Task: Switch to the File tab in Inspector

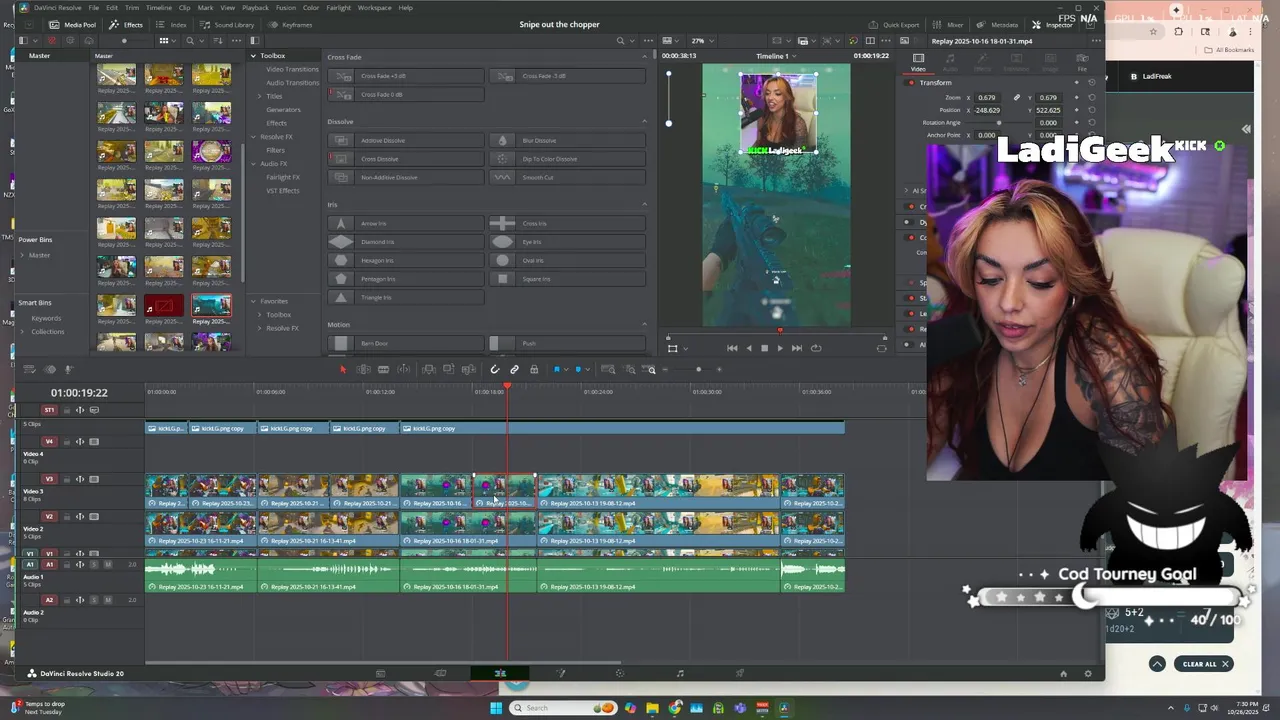Action: click(1082, 61)
